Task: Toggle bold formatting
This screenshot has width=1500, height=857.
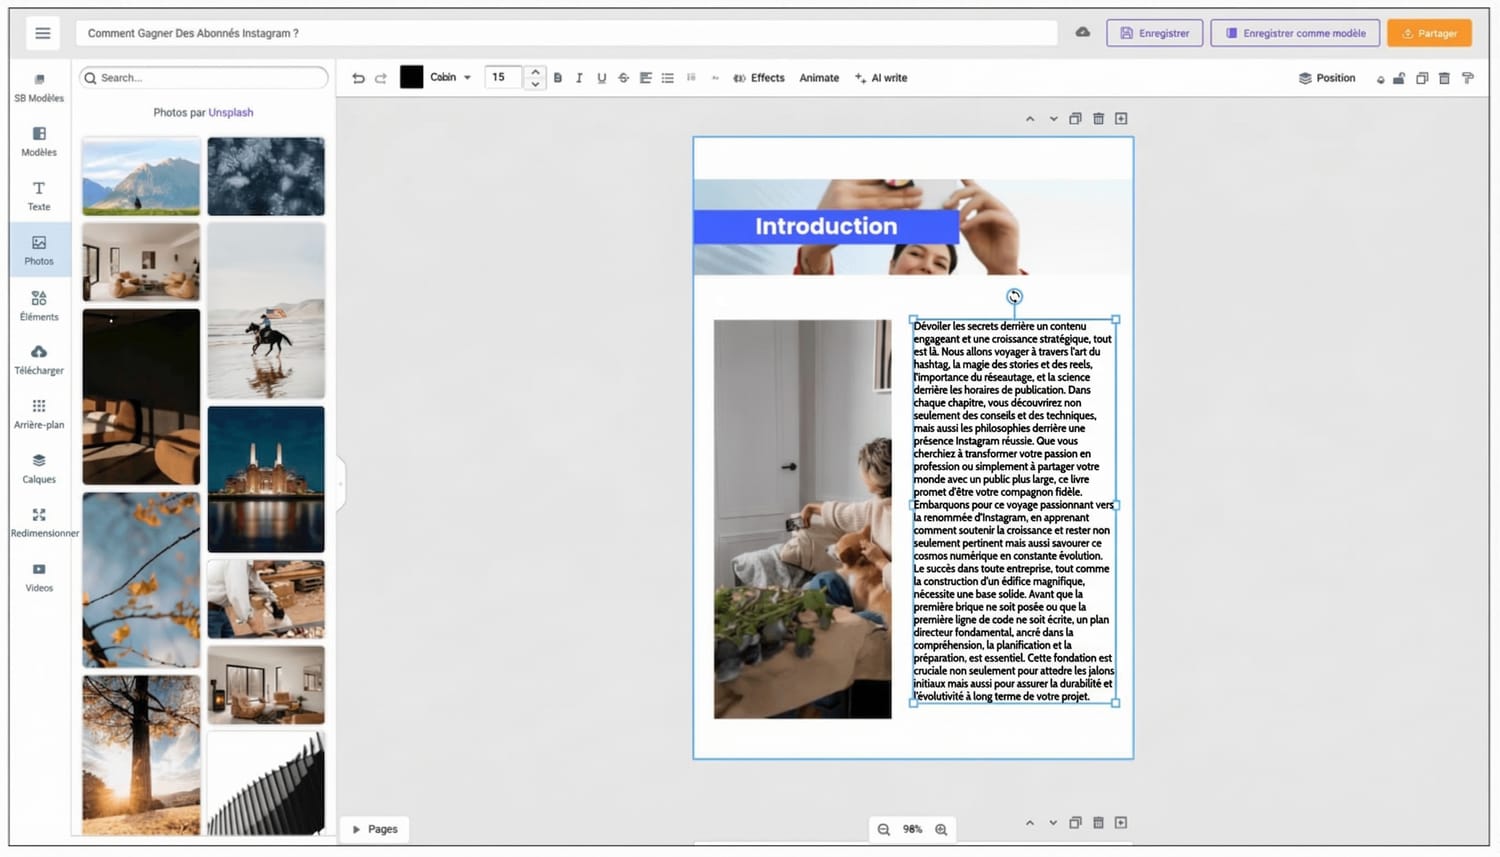Action: tap(558, 78)
